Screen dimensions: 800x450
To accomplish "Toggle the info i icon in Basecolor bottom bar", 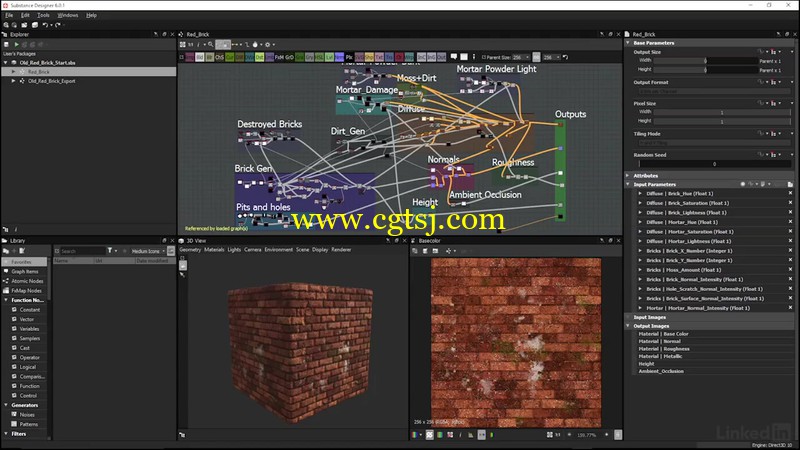I will pyautogui.click(x=460, y=435).
